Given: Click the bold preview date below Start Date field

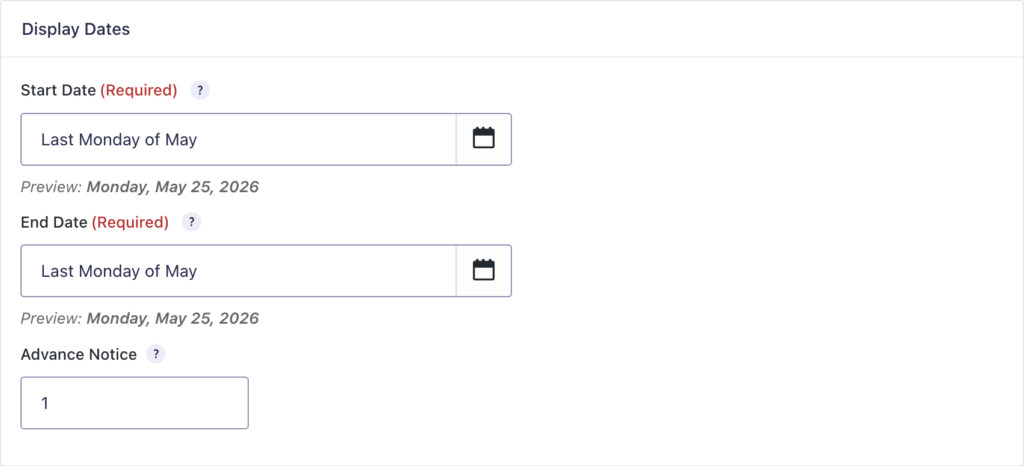Looking at the screenshot, I should pos(172,186).
